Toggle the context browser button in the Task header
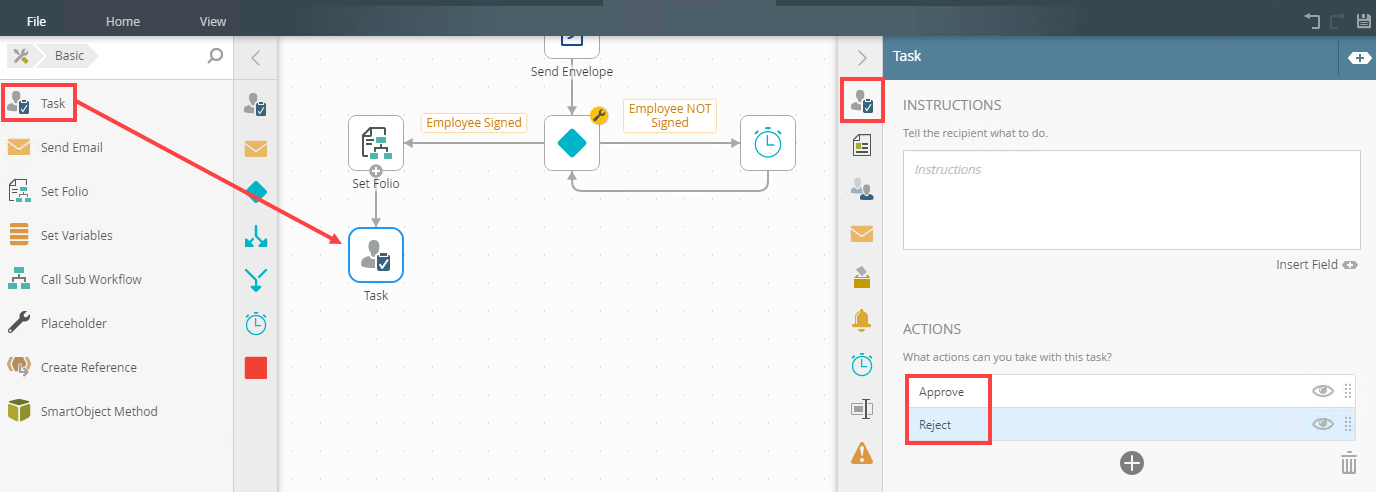Image resolution: width=1376 pixels, height=492 pixels. pos(1359,58)
